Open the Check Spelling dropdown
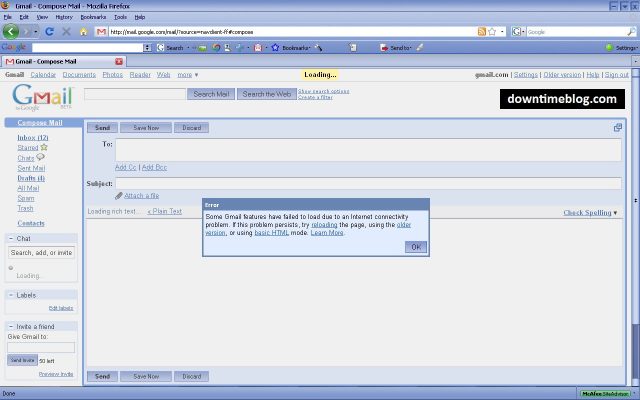 (x=590, y=212)
